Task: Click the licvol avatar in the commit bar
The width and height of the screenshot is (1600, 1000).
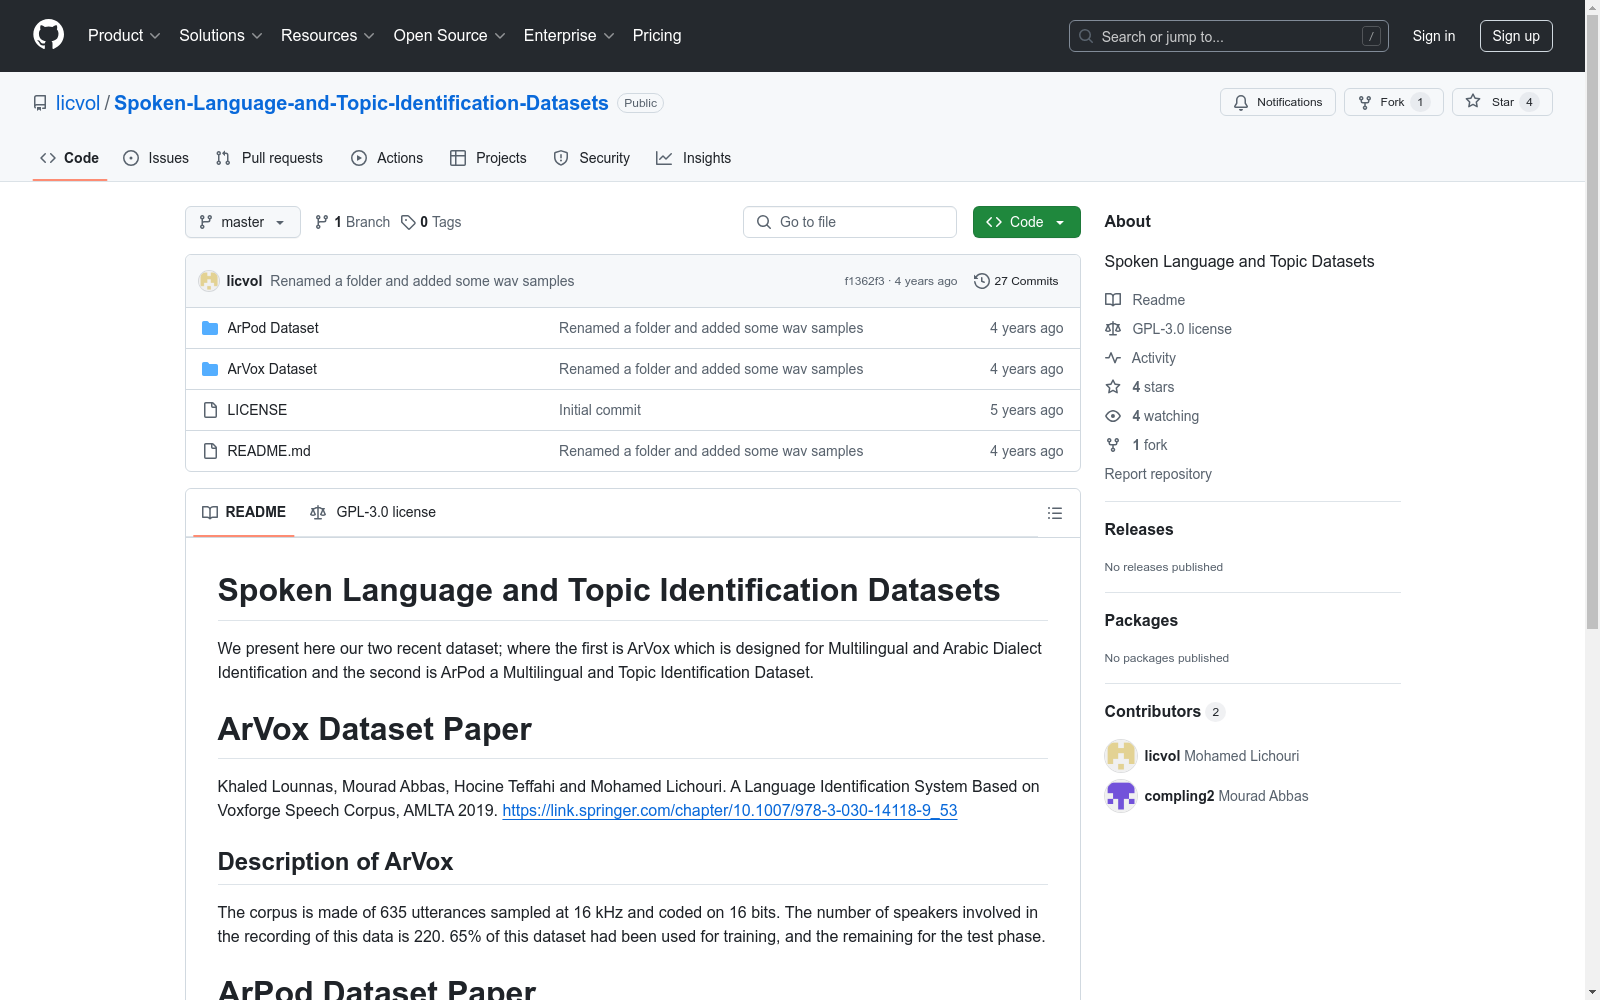Action: pos(209,281)
